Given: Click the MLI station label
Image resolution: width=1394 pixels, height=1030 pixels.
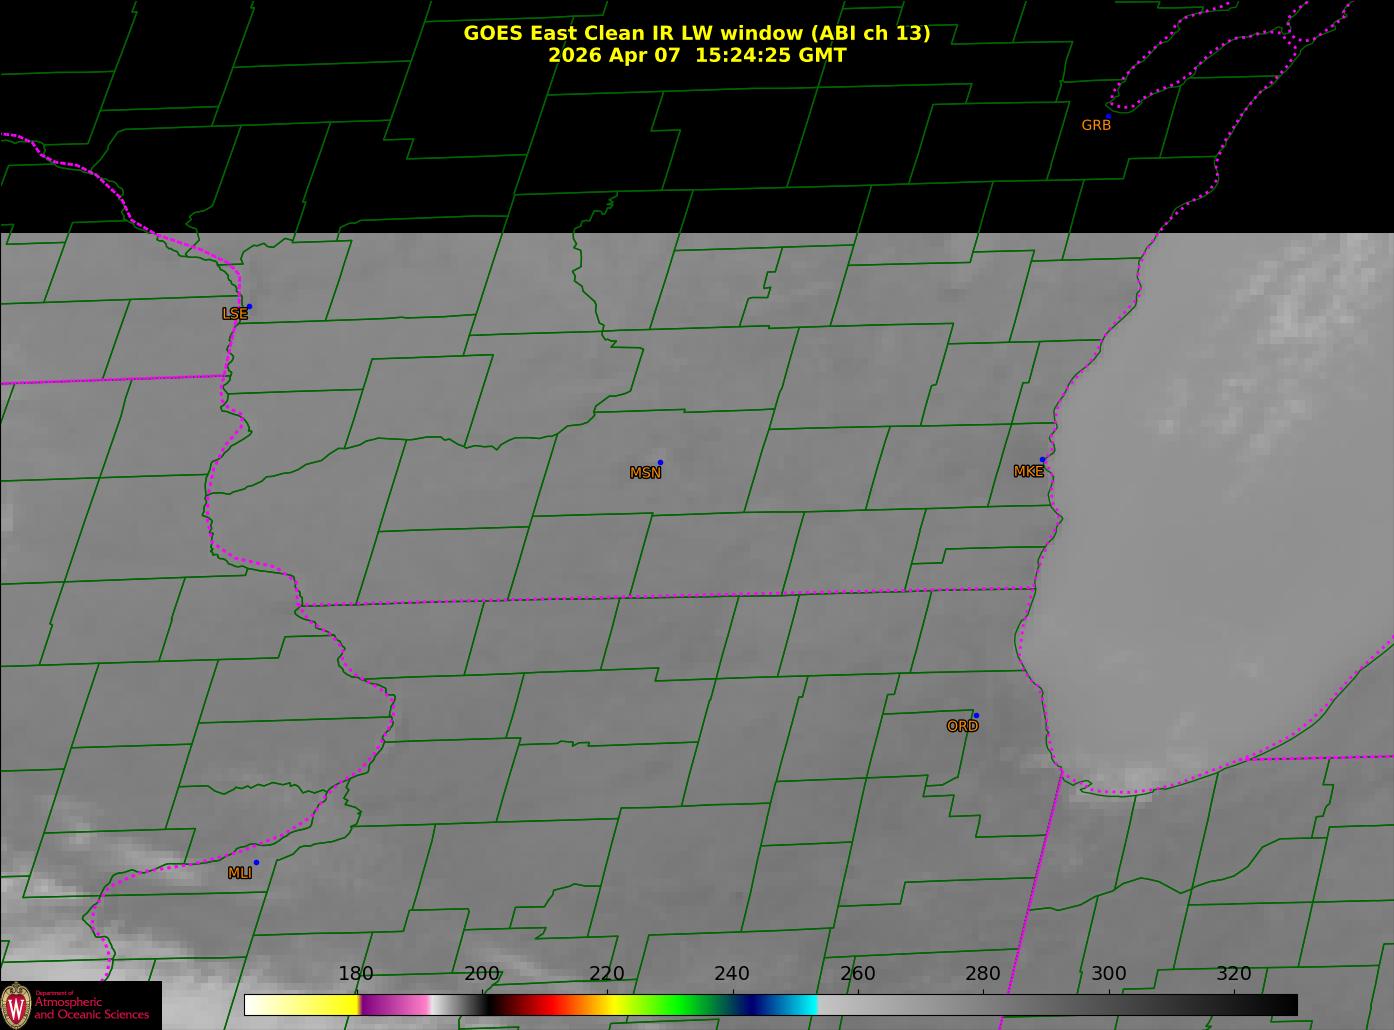Looking at the screenshot, I should pos(239,873).
